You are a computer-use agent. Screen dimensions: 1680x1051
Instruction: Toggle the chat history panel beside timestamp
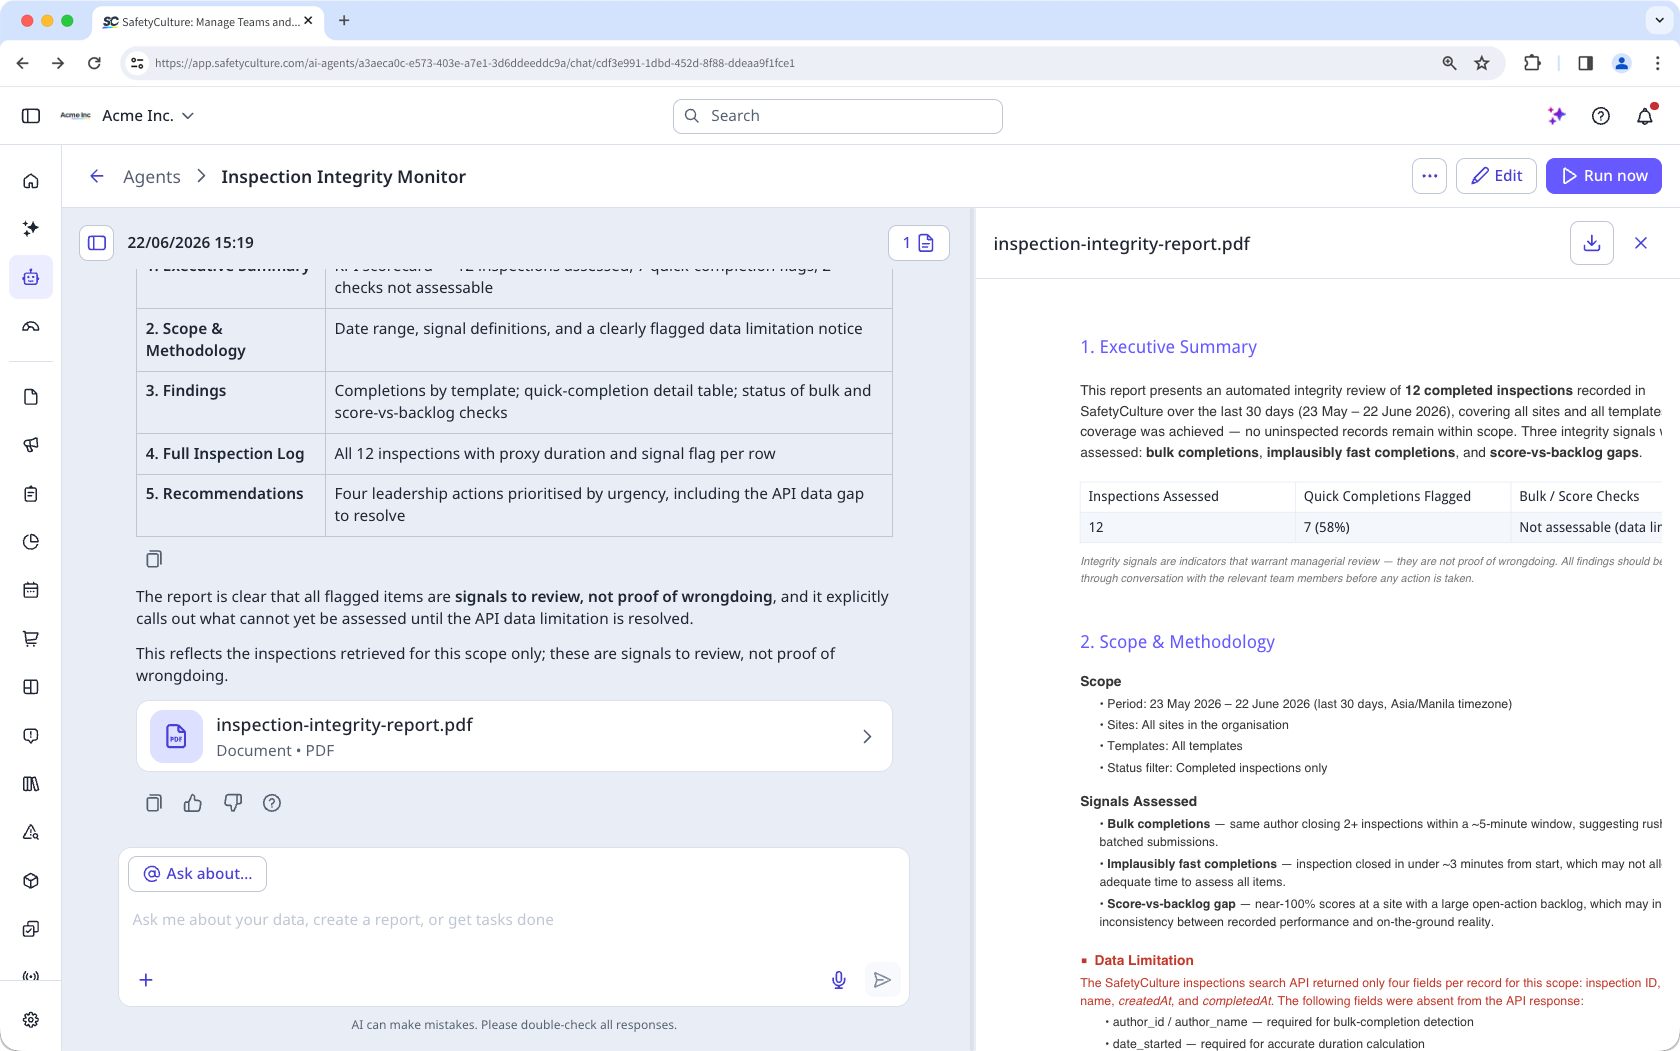coord(97,243)
